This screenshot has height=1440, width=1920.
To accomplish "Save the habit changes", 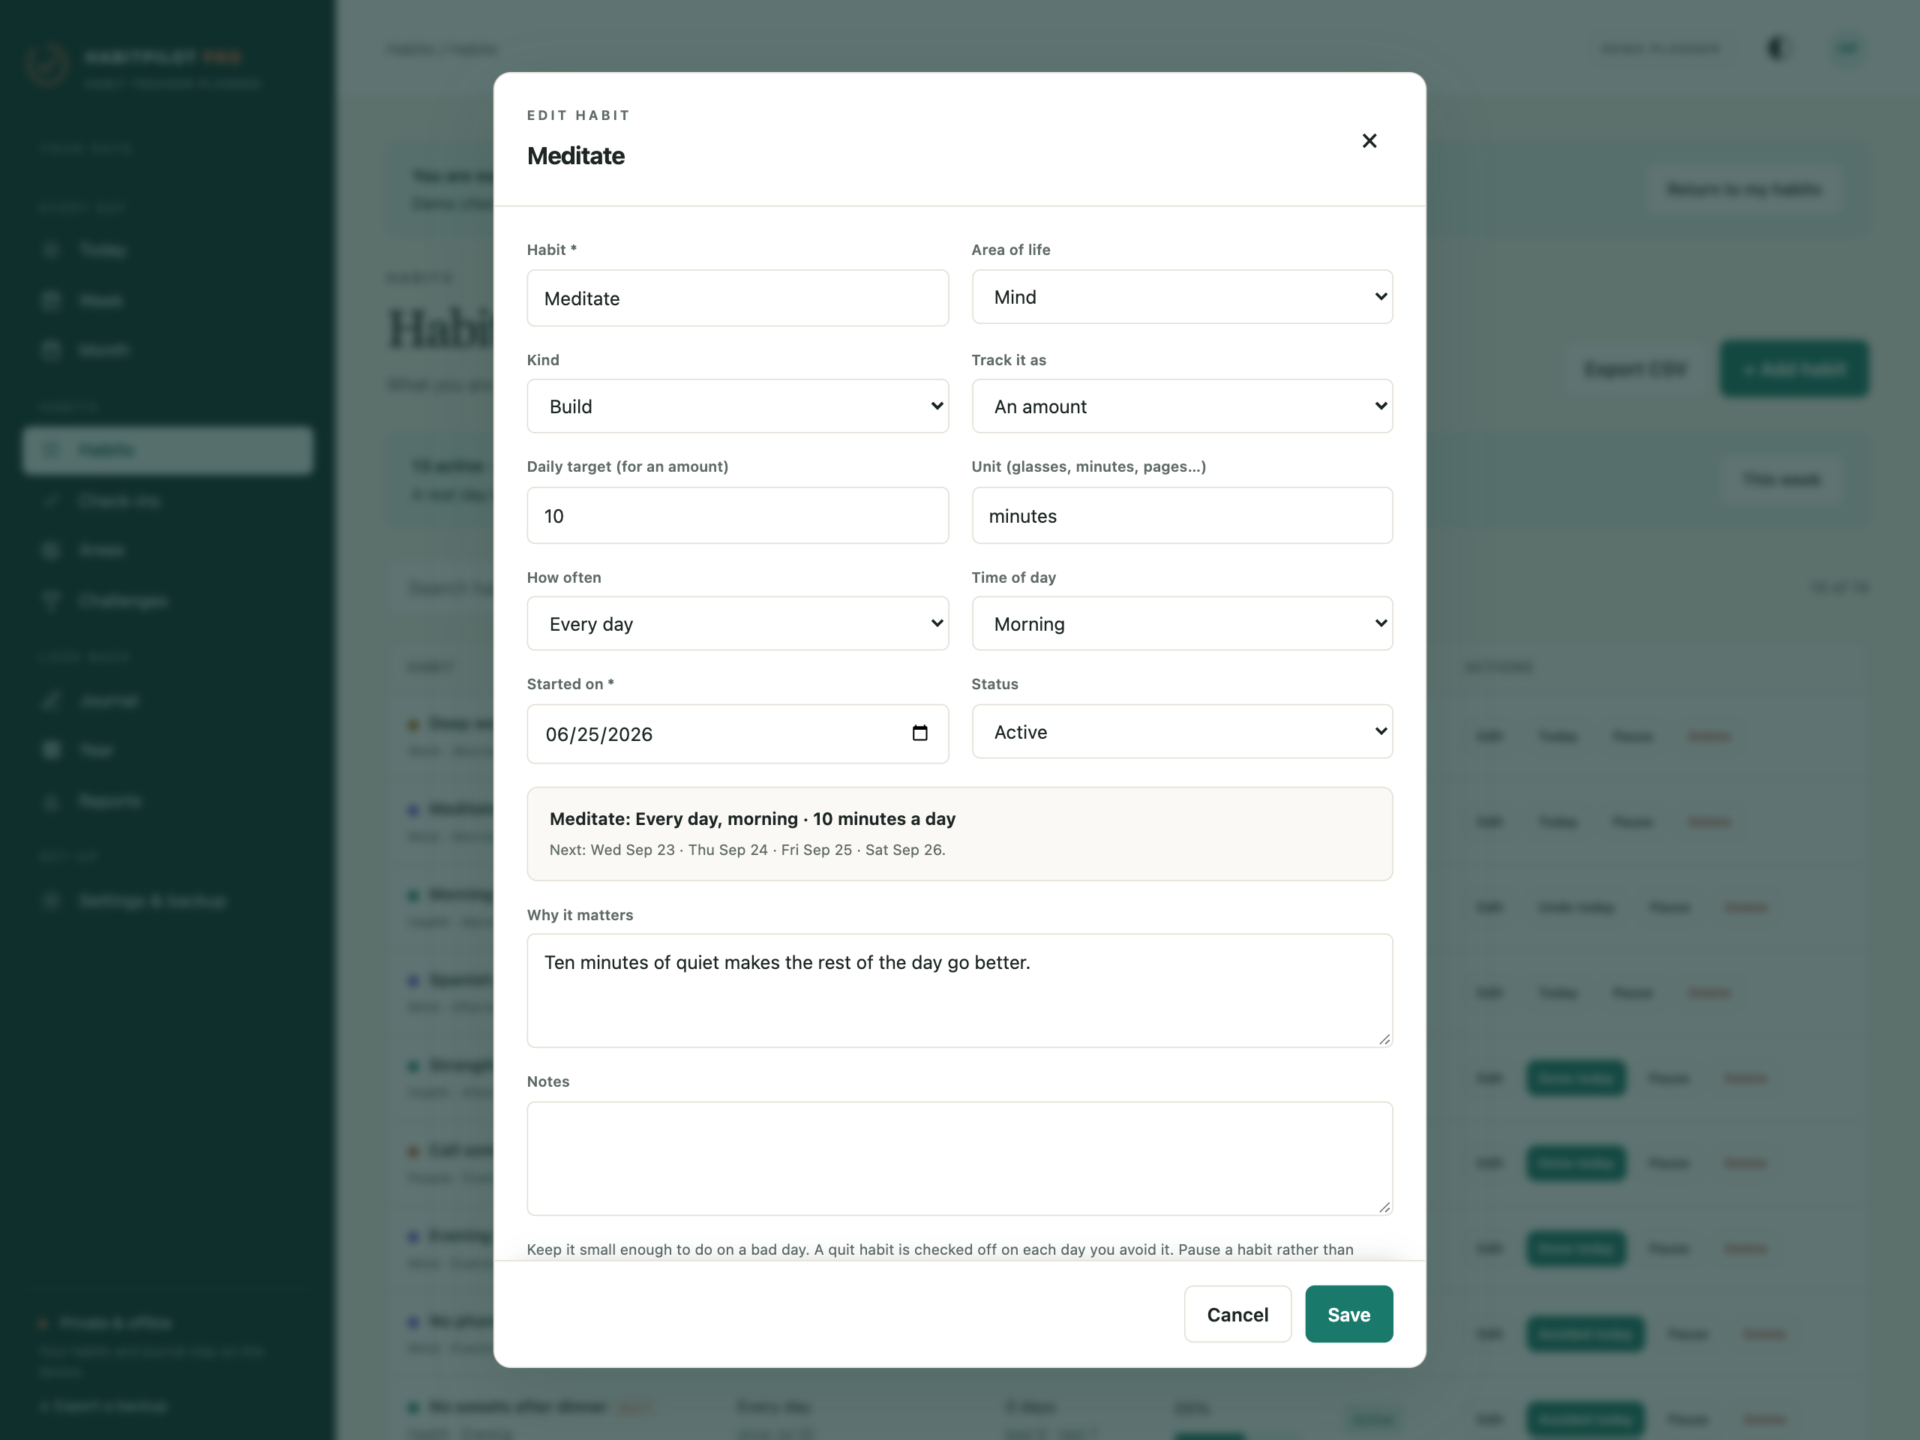I will tap(1348, 1314).
